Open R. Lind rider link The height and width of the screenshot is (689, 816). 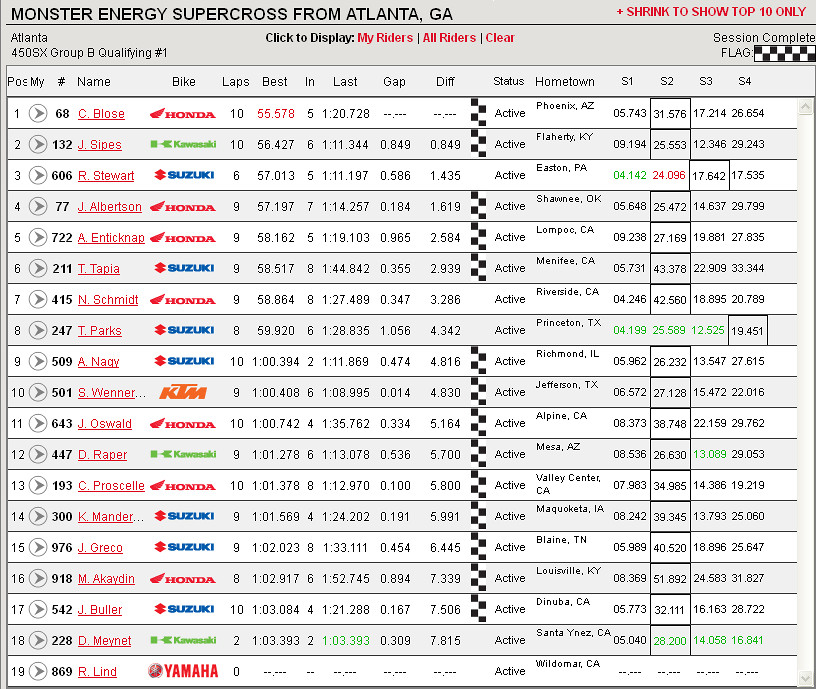click(x=97, y=672)
